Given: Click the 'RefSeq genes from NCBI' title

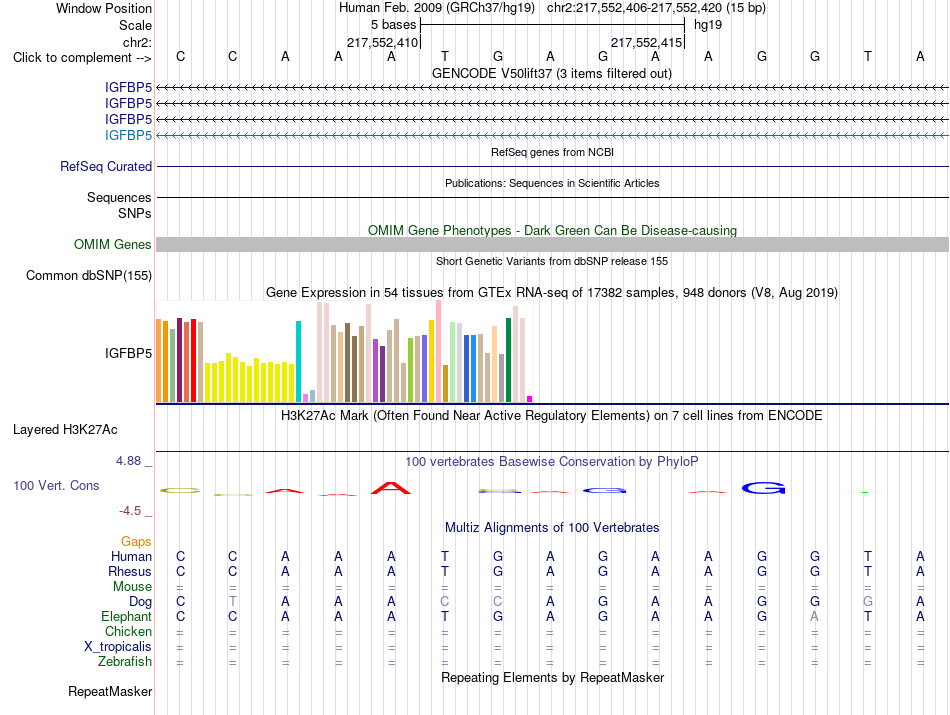Looking at the screenshot, I should click(x=552, y=152).
